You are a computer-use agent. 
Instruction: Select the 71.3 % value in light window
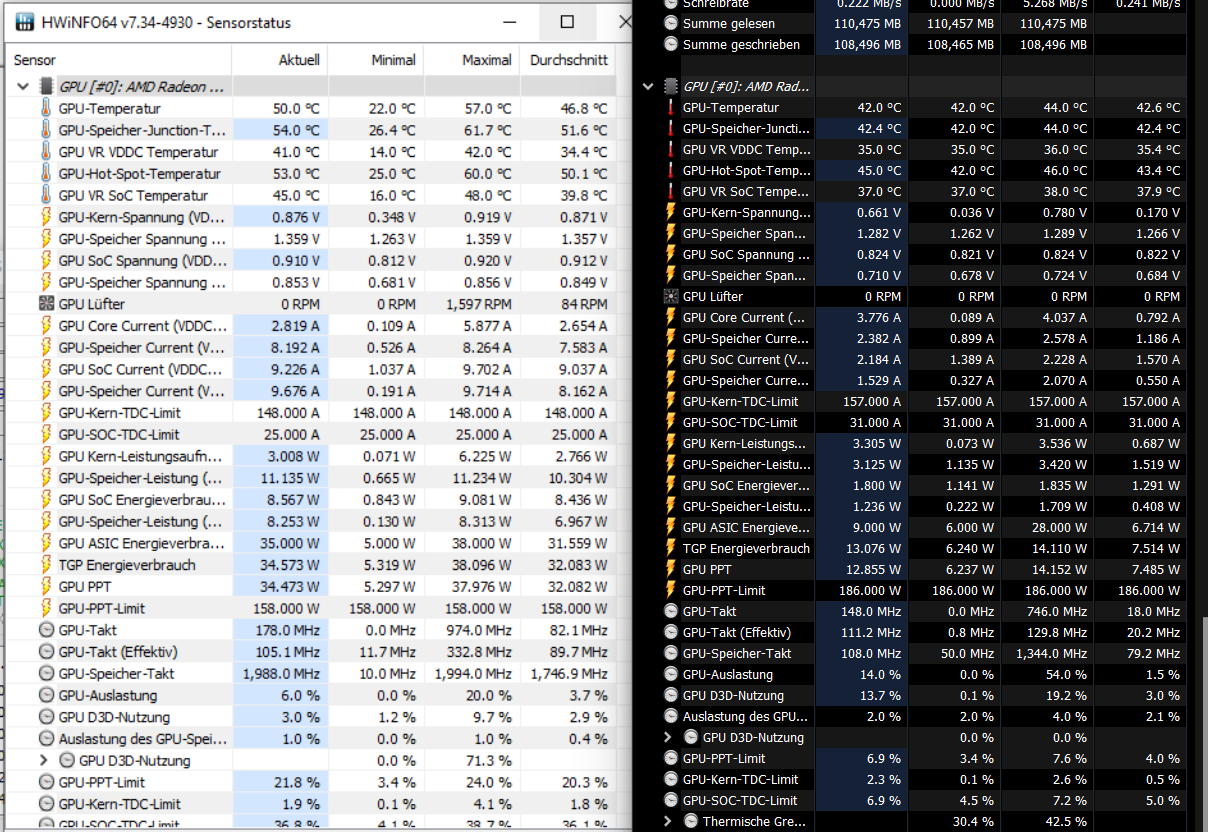coord(490,760)
